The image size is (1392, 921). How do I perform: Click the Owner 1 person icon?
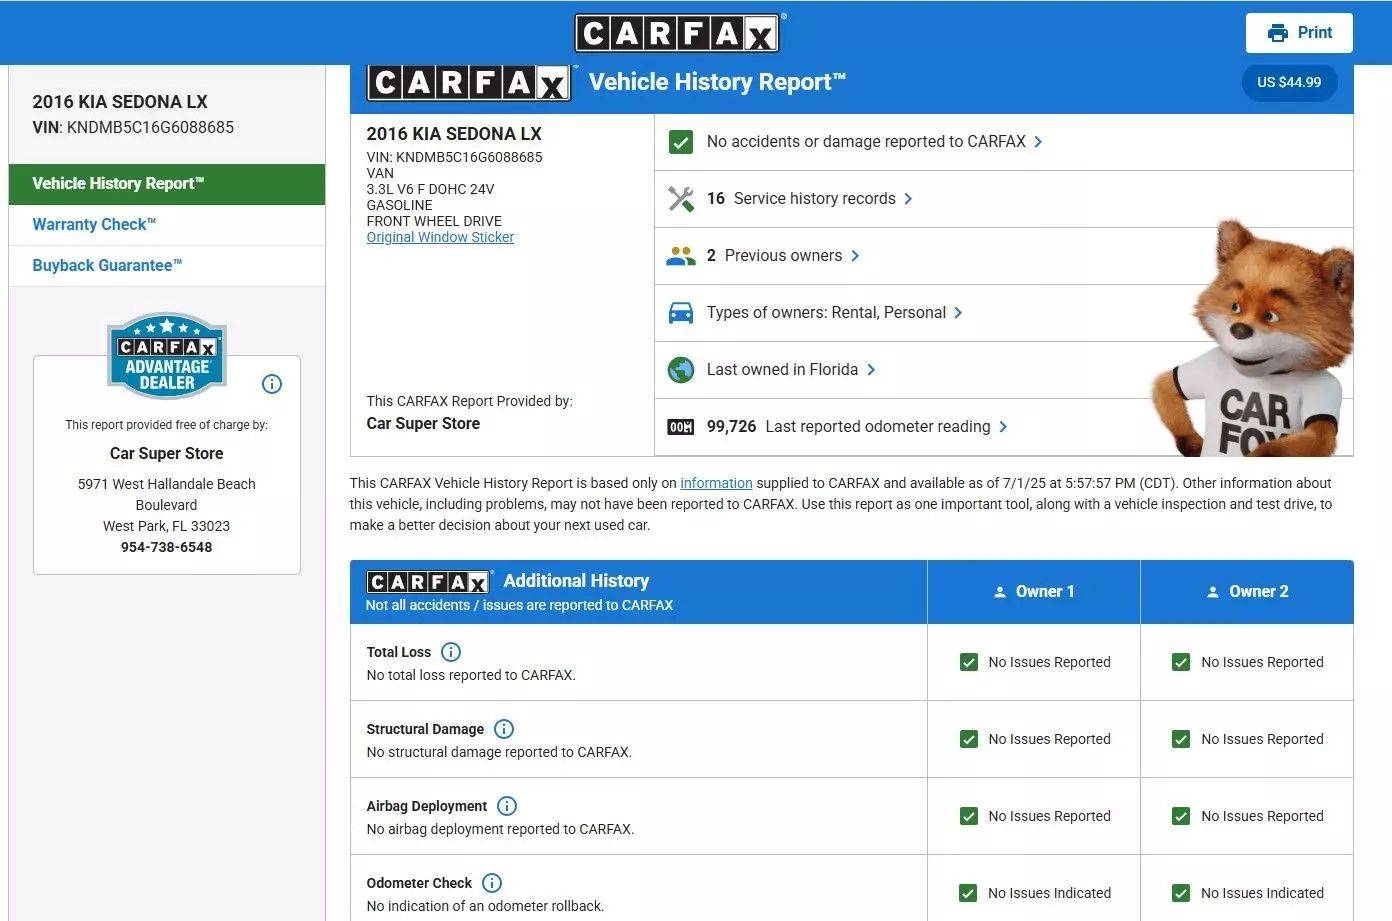tap(999, 592)
